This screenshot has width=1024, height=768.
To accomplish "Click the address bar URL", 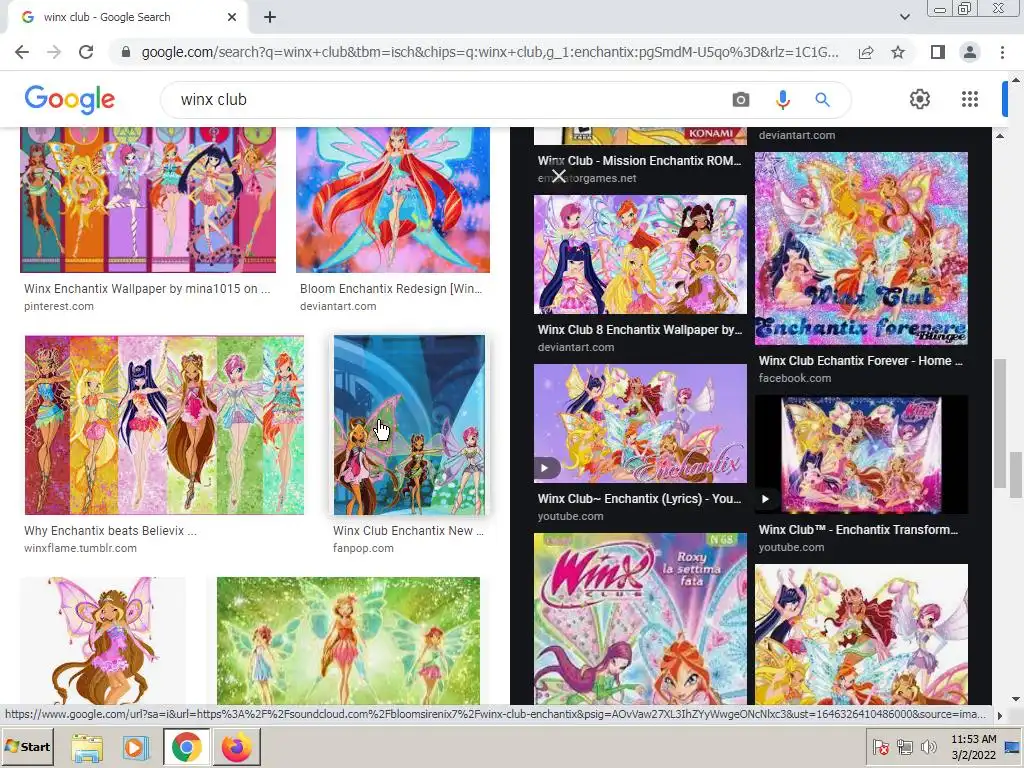I will (x=490, y=52).
